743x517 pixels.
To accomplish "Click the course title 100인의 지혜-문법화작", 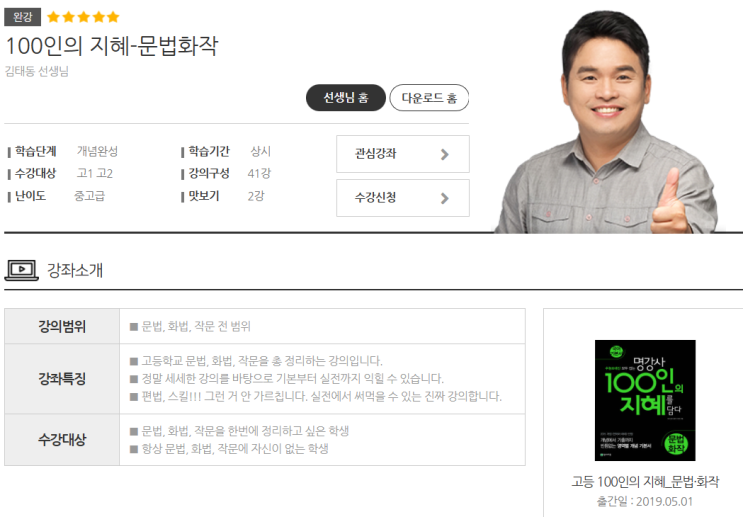I will pos(112,46).
